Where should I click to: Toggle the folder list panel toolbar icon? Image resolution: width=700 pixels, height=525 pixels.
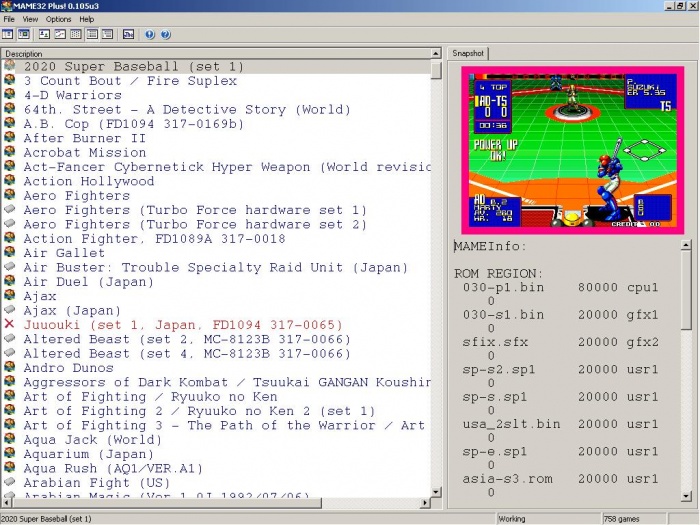[8, 34]
